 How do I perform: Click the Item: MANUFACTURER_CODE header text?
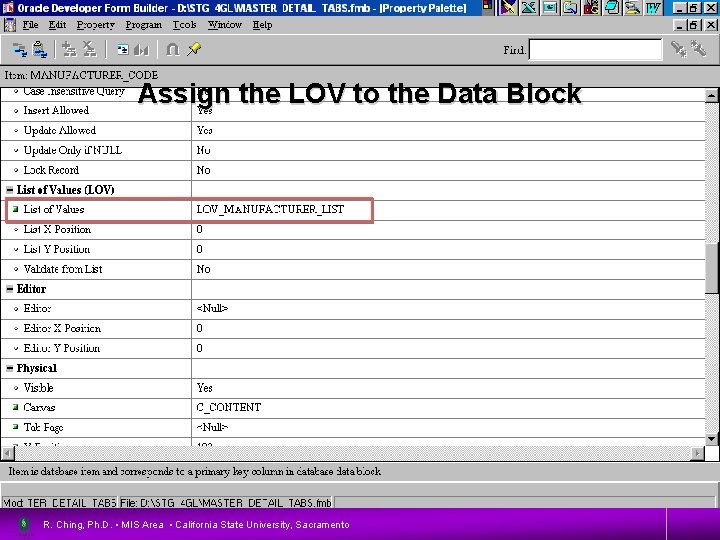81,75
